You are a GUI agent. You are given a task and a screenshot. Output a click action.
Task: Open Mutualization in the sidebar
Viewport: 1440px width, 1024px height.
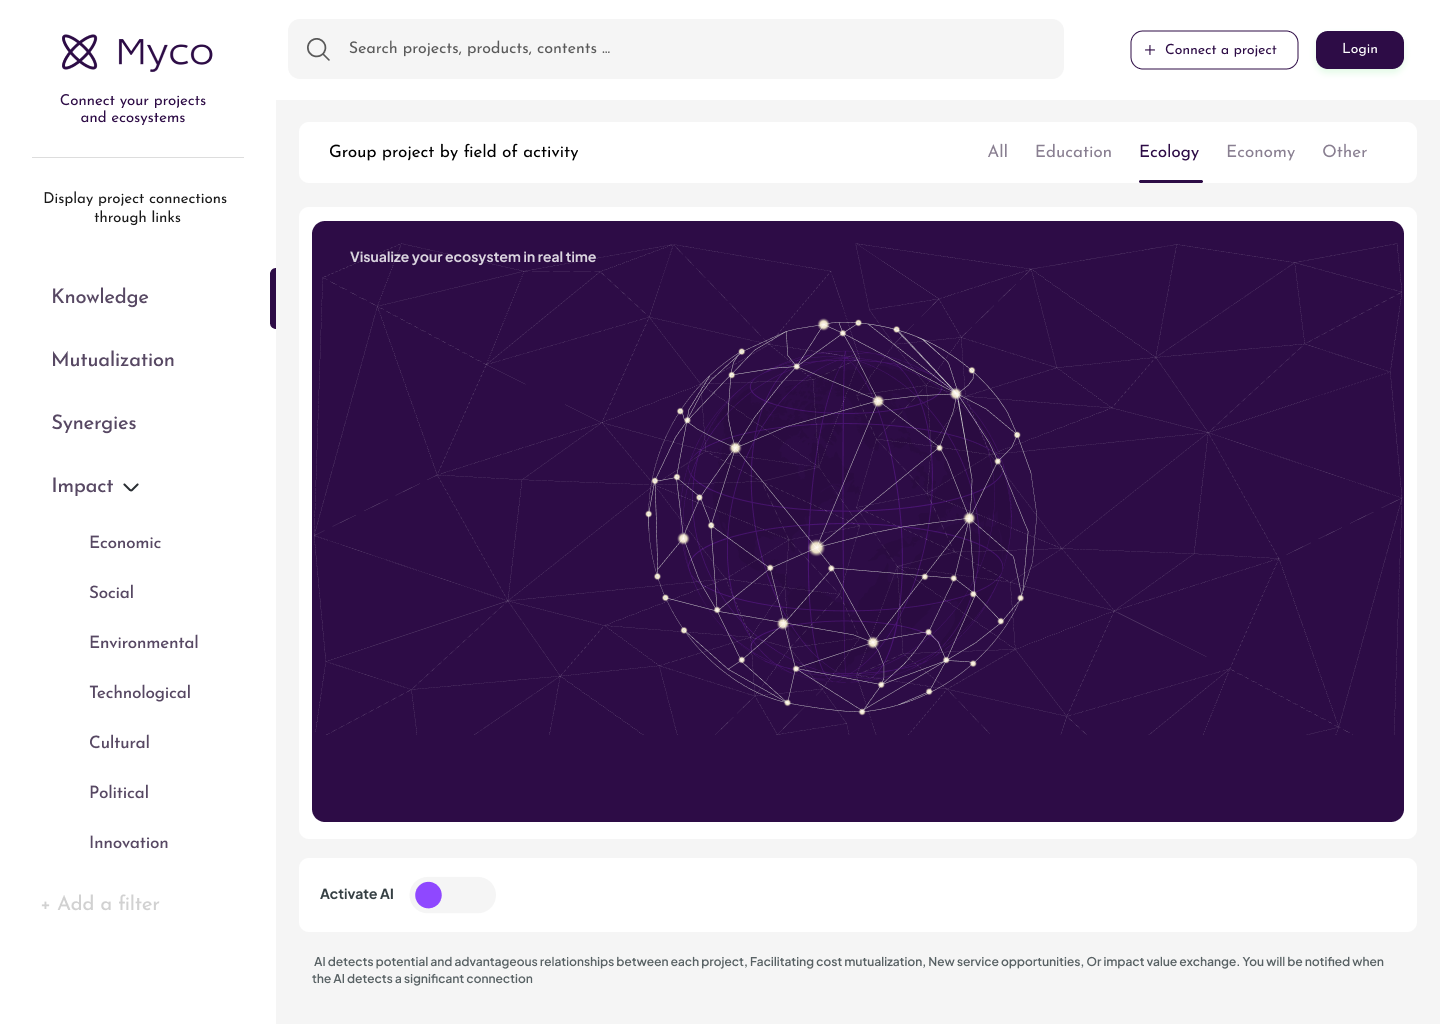pyautogui.click(x=113, y=360)
